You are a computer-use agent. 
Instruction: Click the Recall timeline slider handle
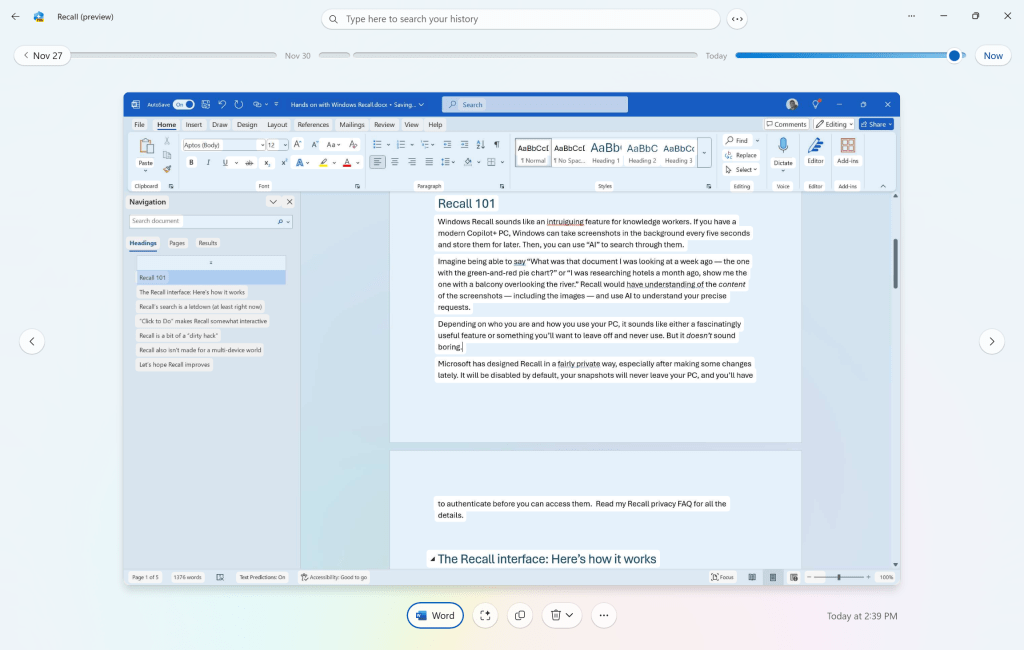[954, 56]
